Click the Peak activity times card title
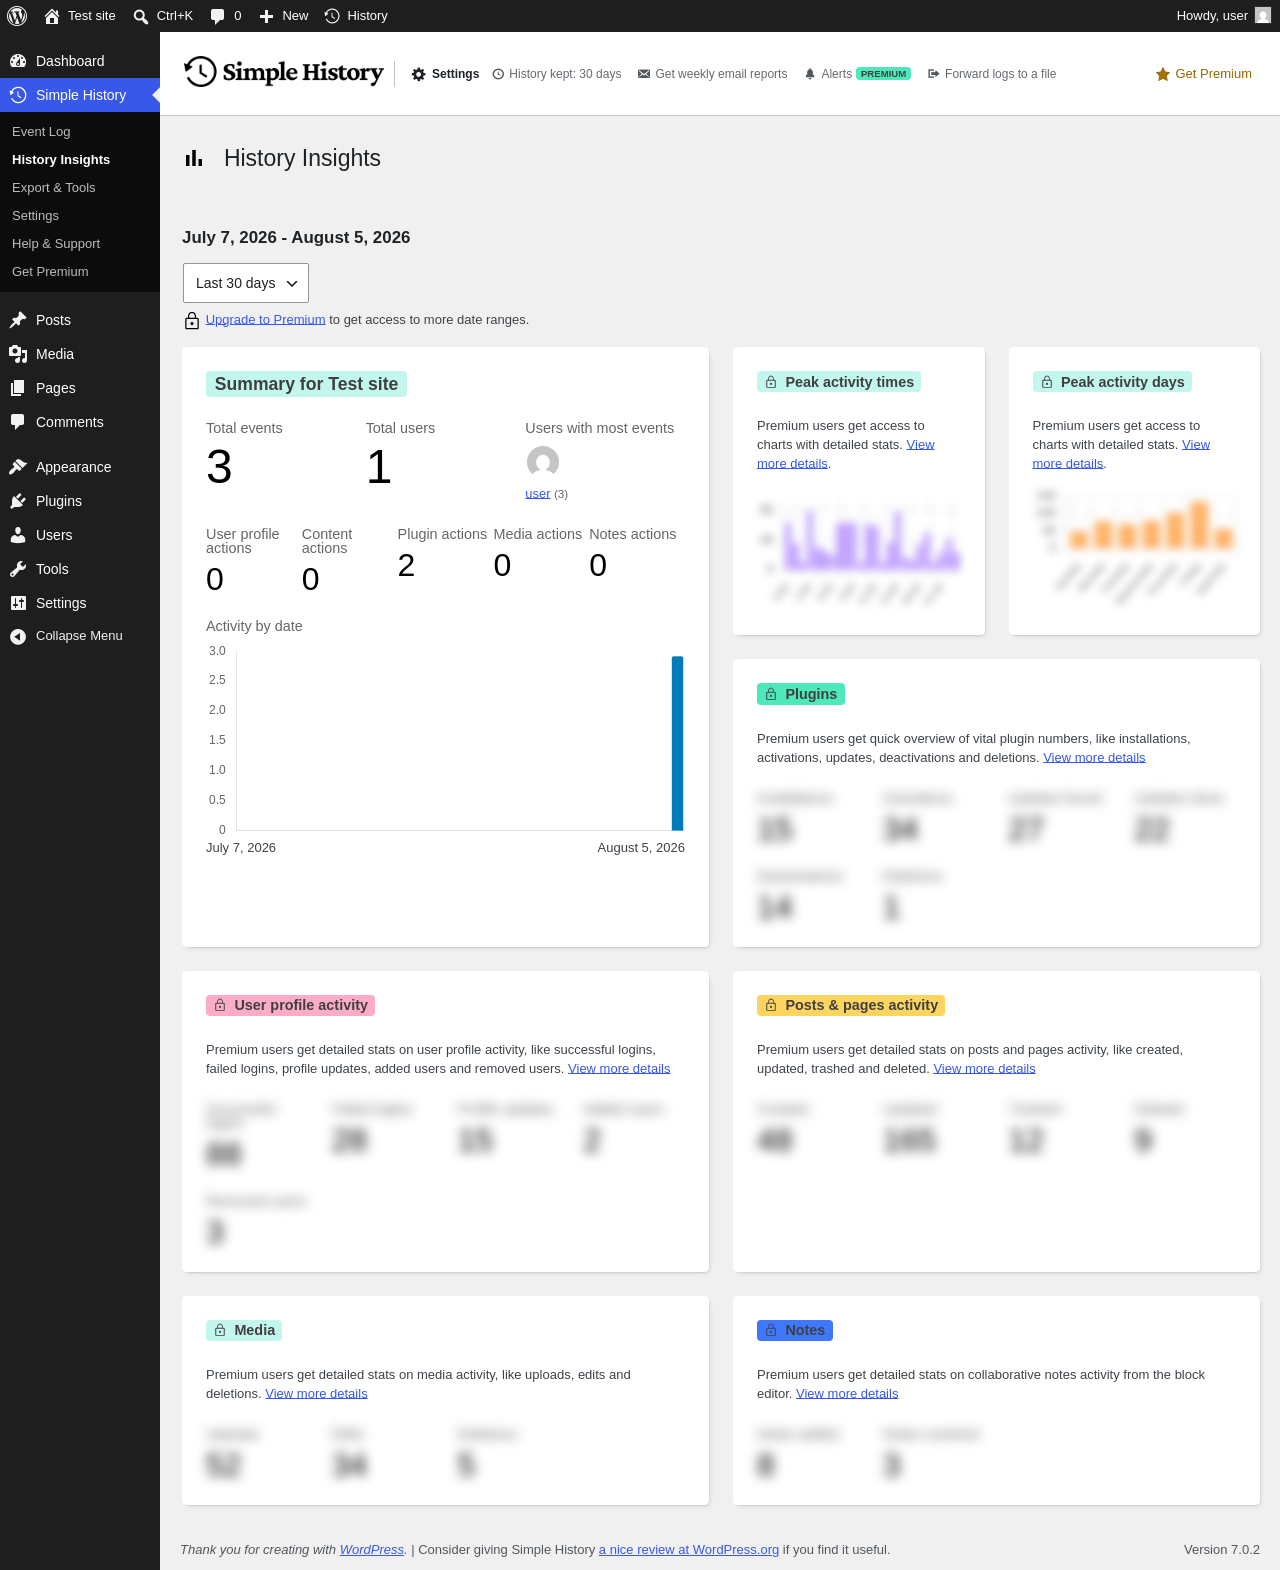The height and width of the screenshot is (1570, 1280). (x=839, y=382)
